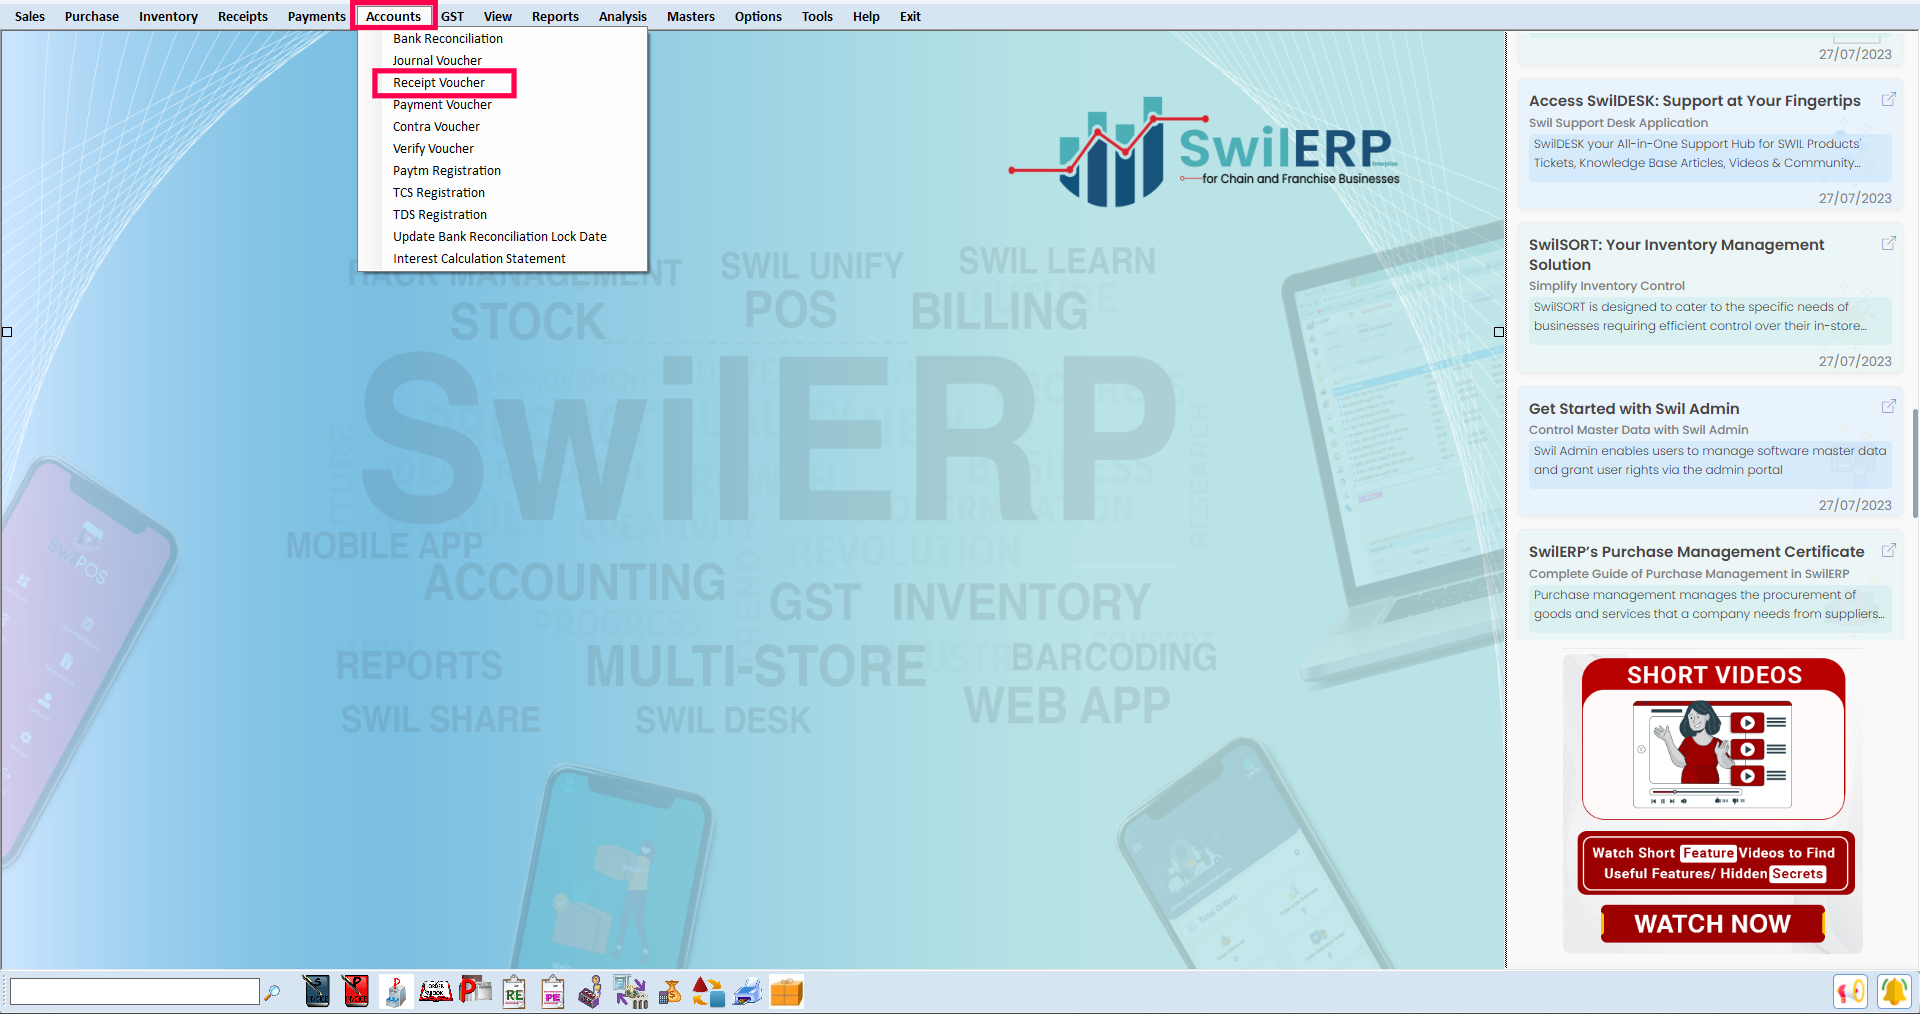The width and height of the screenshot is (1920, 1014).
Task: Open external link for SwilSORT card
Action: [1889, 244]
